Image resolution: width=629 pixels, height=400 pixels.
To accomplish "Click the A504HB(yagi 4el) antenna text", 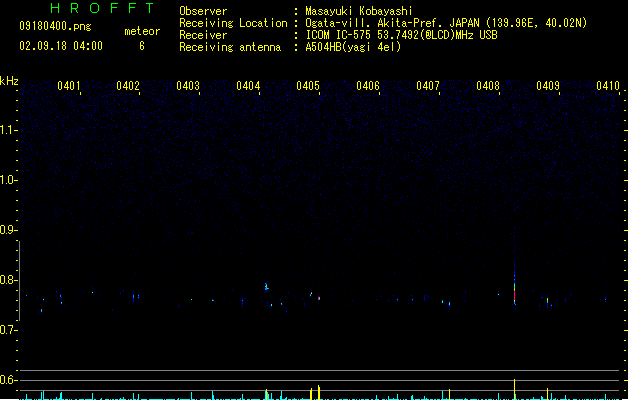I will [x=353, y=47].
